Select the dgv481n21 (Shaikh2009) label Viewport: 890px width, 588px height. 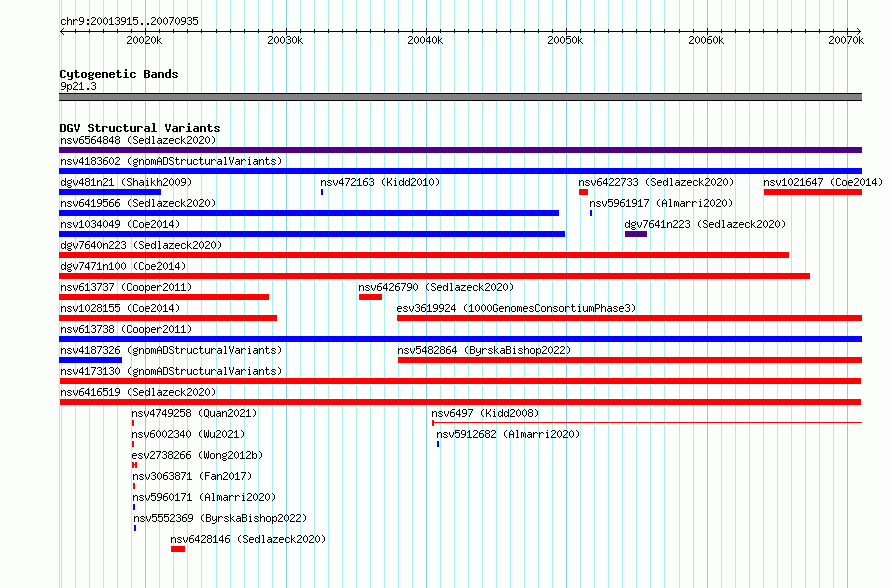click(x=126, y=182)
